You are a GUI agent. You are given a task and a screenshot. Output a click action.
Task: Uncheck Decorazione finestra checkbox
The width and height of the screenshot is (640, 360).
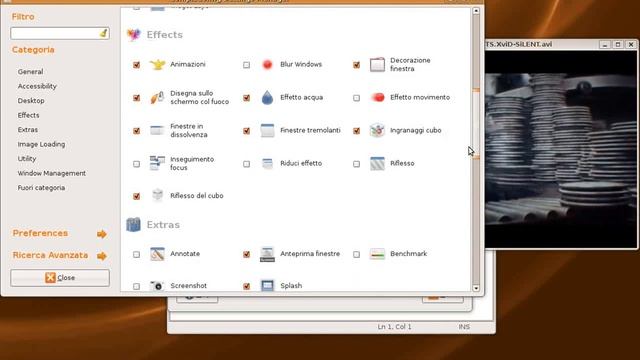point(356,65)
